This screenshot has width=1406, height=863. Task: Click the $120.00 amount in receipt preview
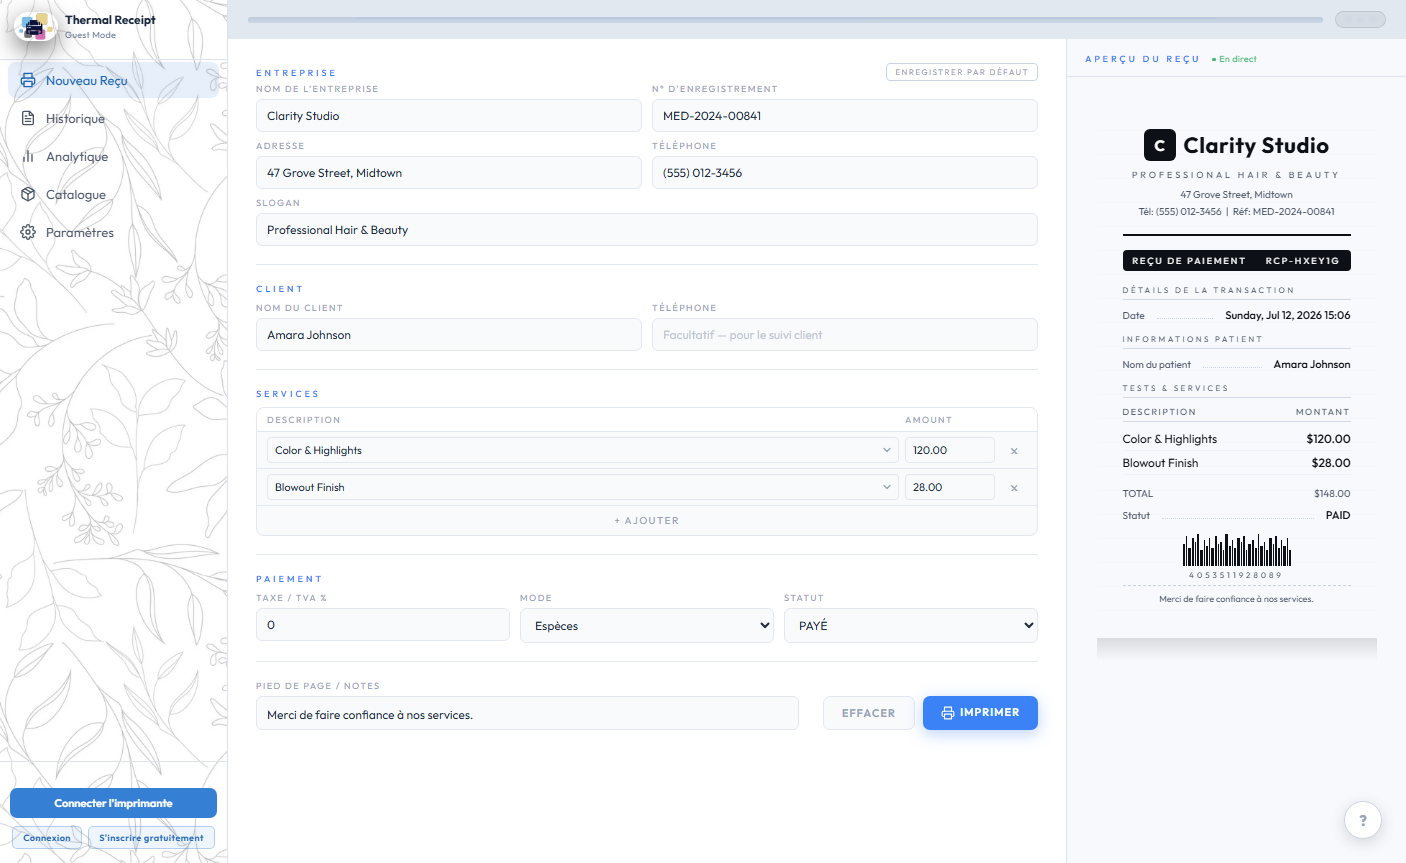(x=1328, y=439)
